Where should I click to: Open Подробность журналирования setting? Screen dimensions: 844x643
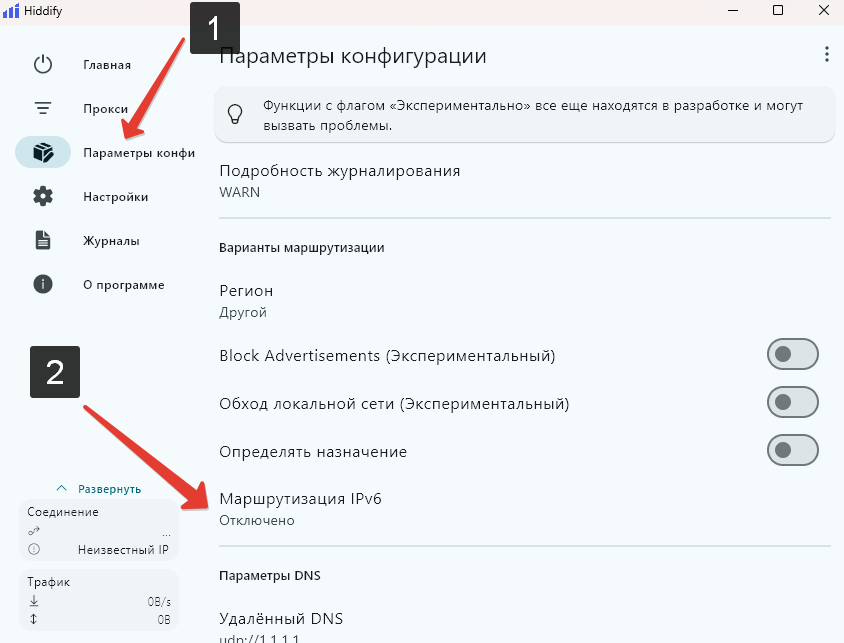coord(525,181)
